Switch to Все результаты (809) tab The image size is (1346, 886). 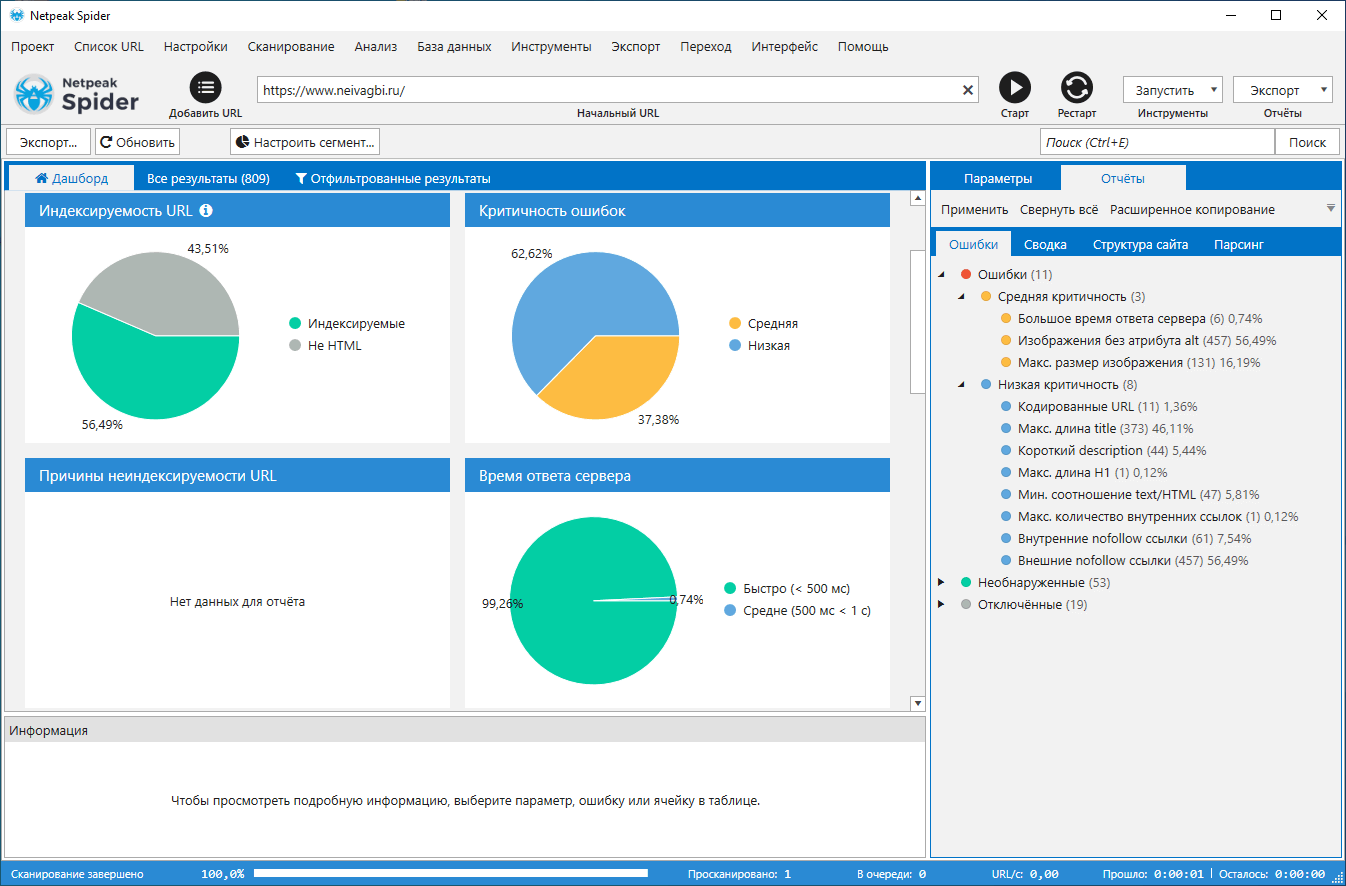coord(208,179)
